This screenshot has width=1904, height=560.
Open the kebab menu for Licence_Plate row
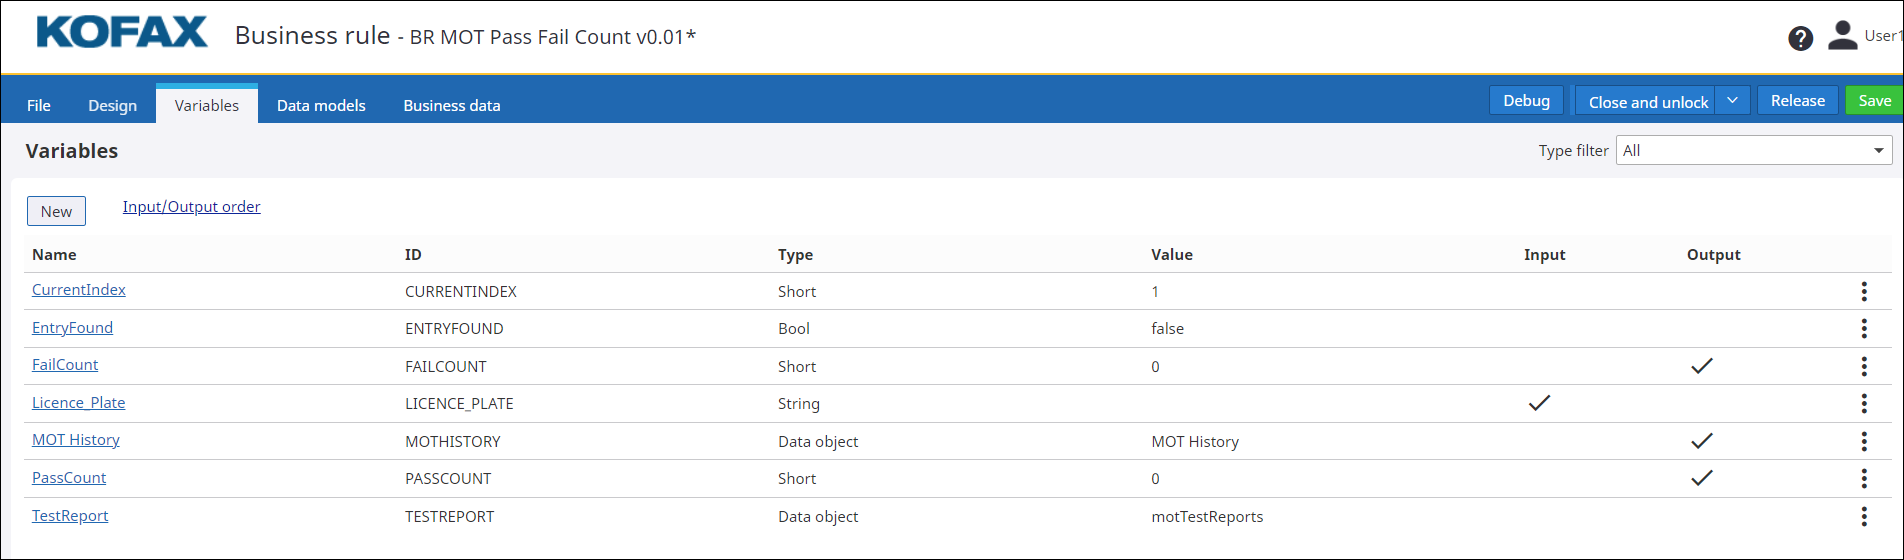click(x=1863, y=403)
